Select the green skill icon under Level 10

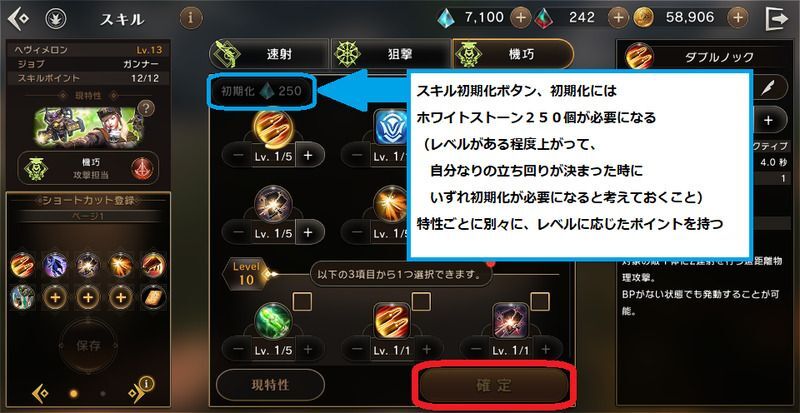tap(273, 321)
